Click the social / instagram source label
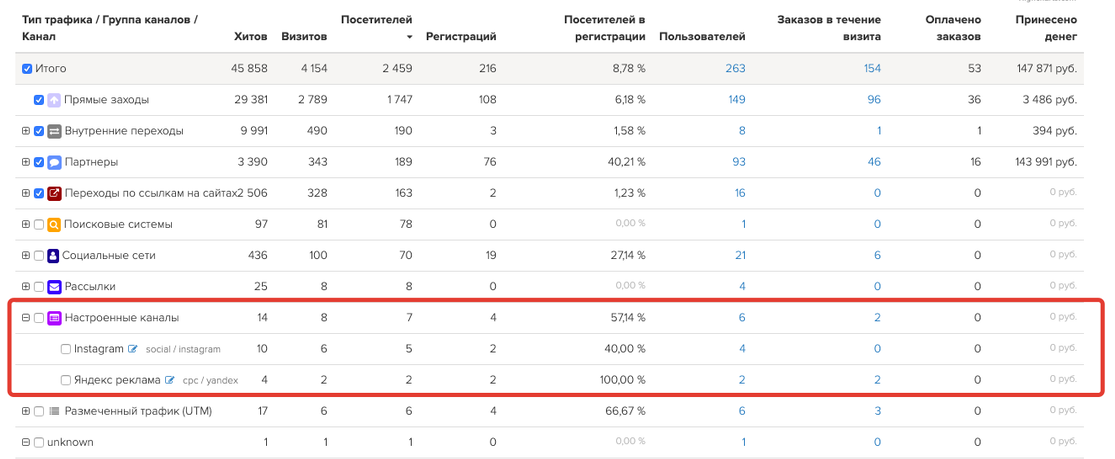 point(183,349)
